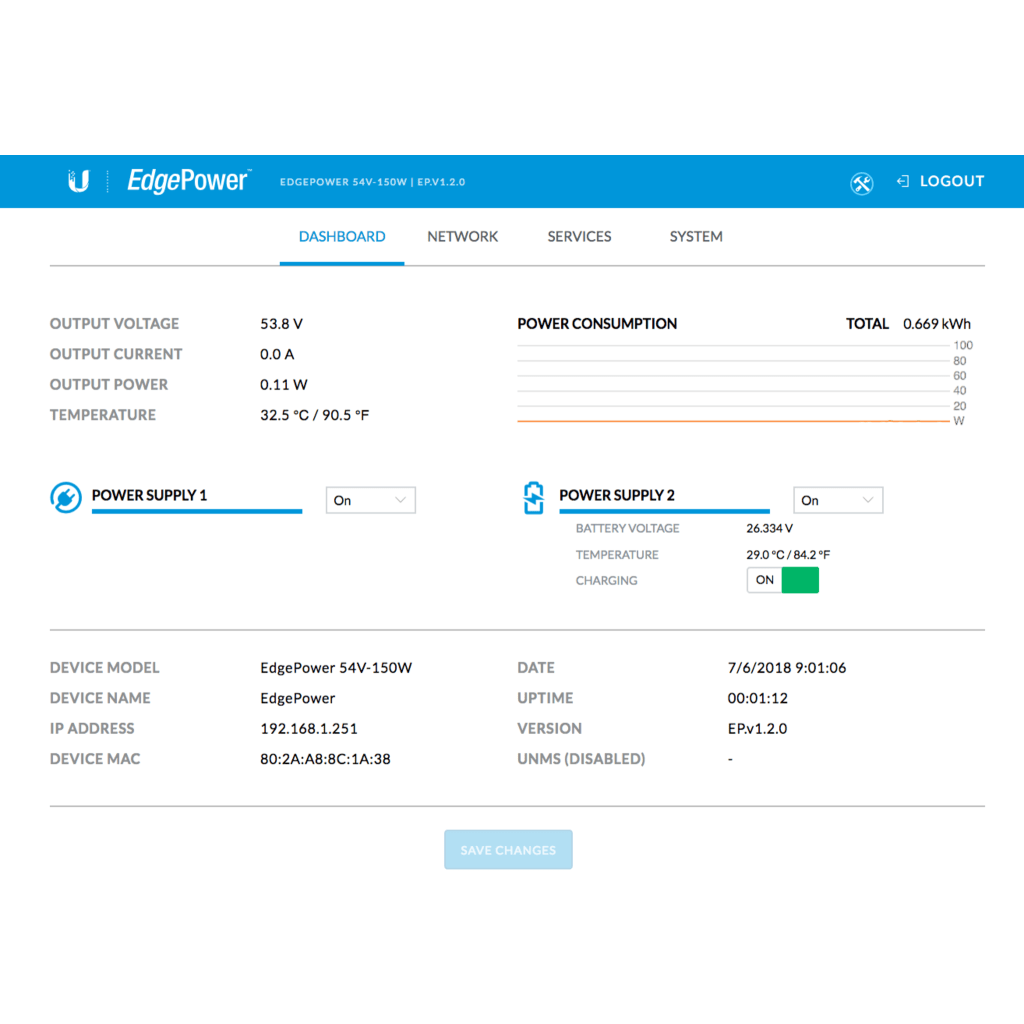Image resolution: width=1024 pixels, height=1024 pixels.
Task: Click the MAC address 80:2A:A8:8C:1A:38
Action: pyautogui.click(x=325, y=759)
